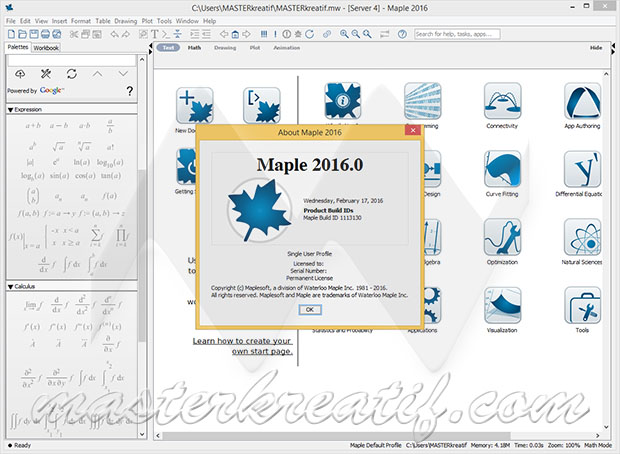Go back with the left arrow toolbar icon

224,34
